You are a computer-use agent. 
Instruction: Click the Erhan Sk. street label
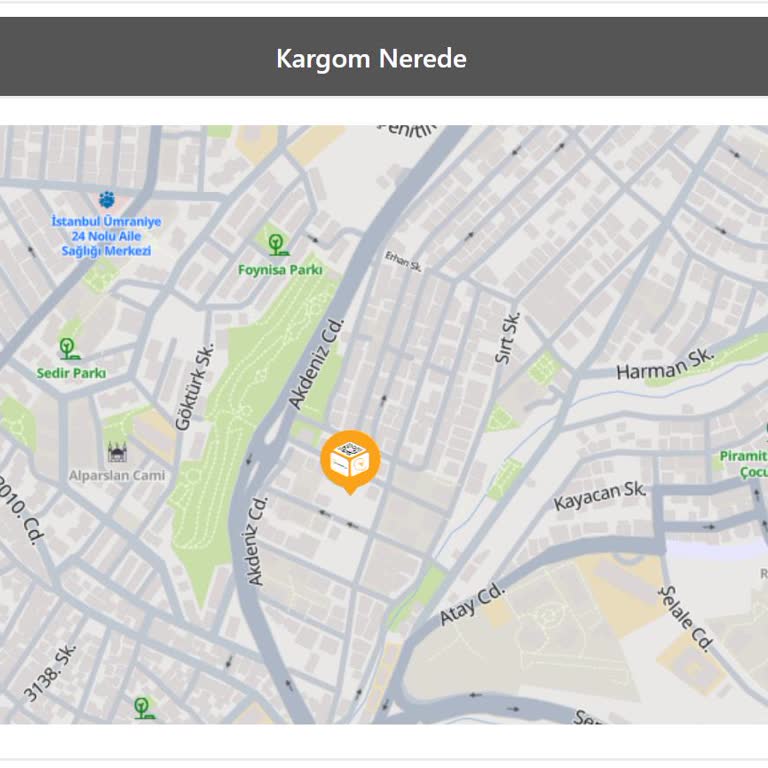coord(403,261)
